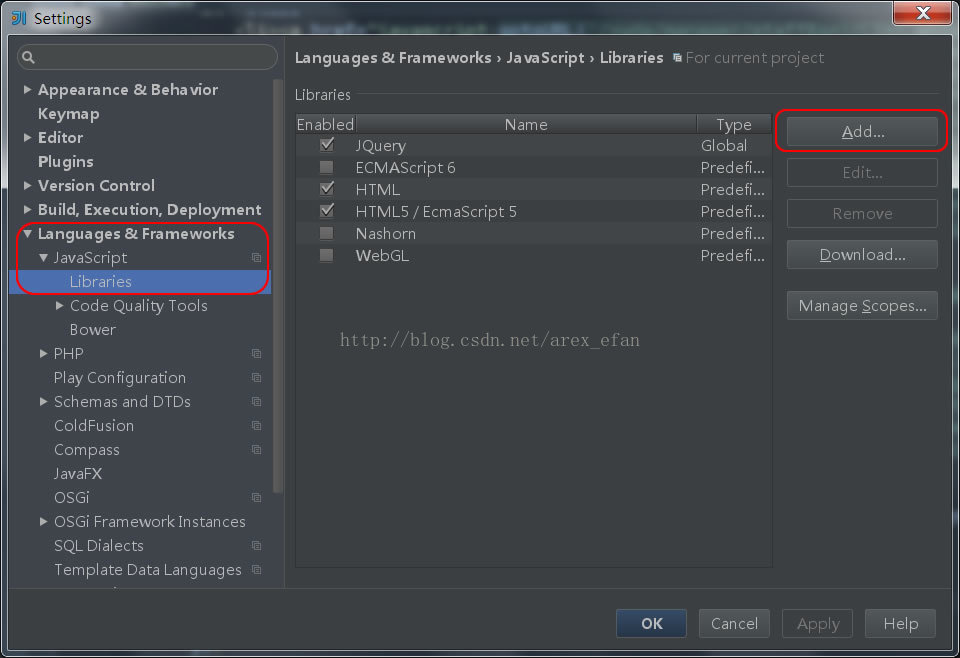The height and width of the screenshot is (658, 960).
Task: Expand Code Quality Tools arrow
Action: (x=59, y=305)
